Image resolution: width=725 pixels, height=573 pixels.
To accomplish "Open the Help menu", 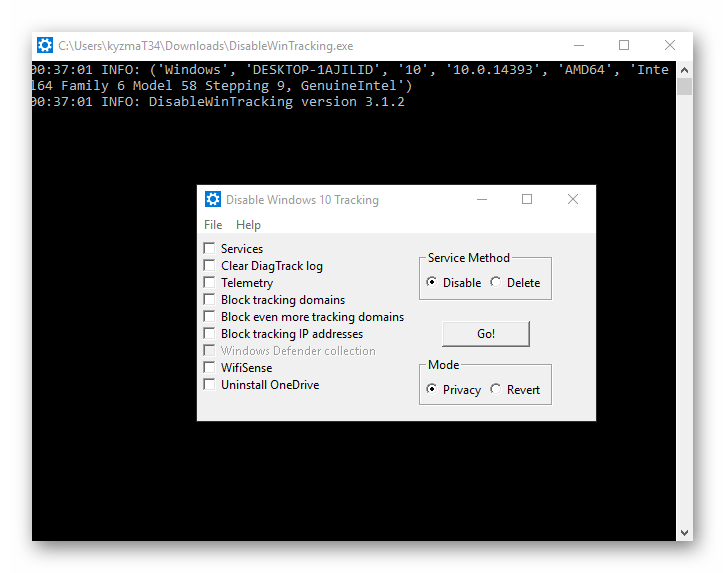I will pyautogui.click(x=248, y=225).
